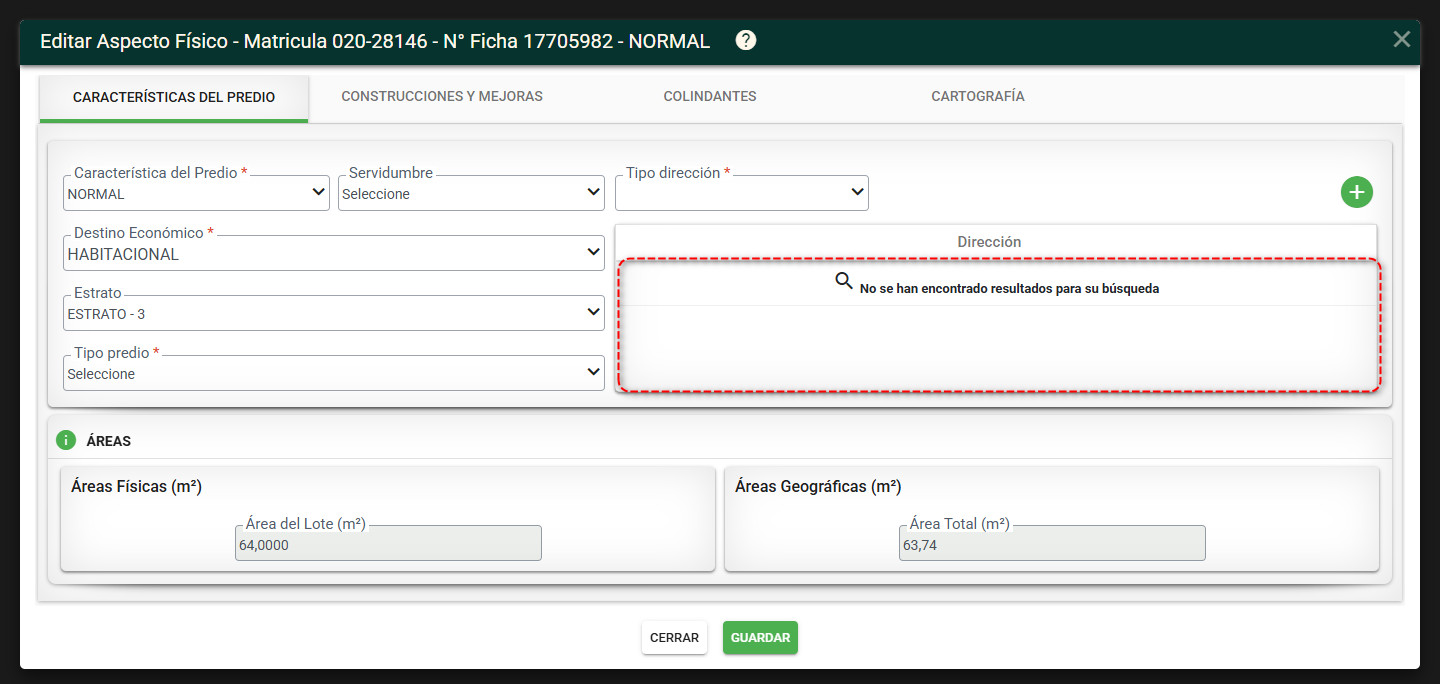1440x684 pixels.
Task: Switch to Características del Predio tab
Action: (x=174, y=98)
